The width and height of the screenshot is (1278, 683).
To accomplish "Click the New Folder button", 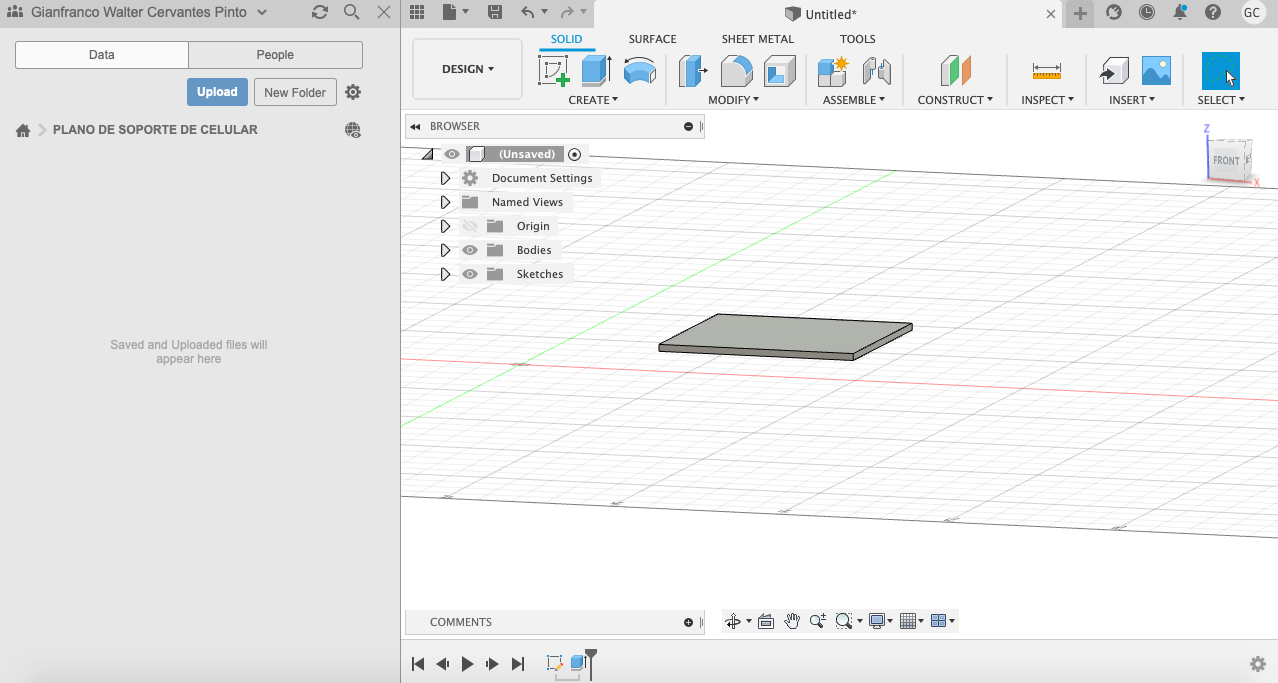I will tap(295, 92).
